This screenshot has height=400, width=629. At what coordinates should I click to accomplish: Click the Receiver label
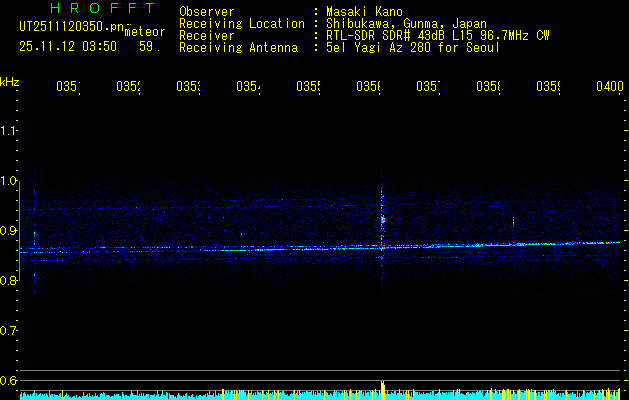[x=207, y=36]
